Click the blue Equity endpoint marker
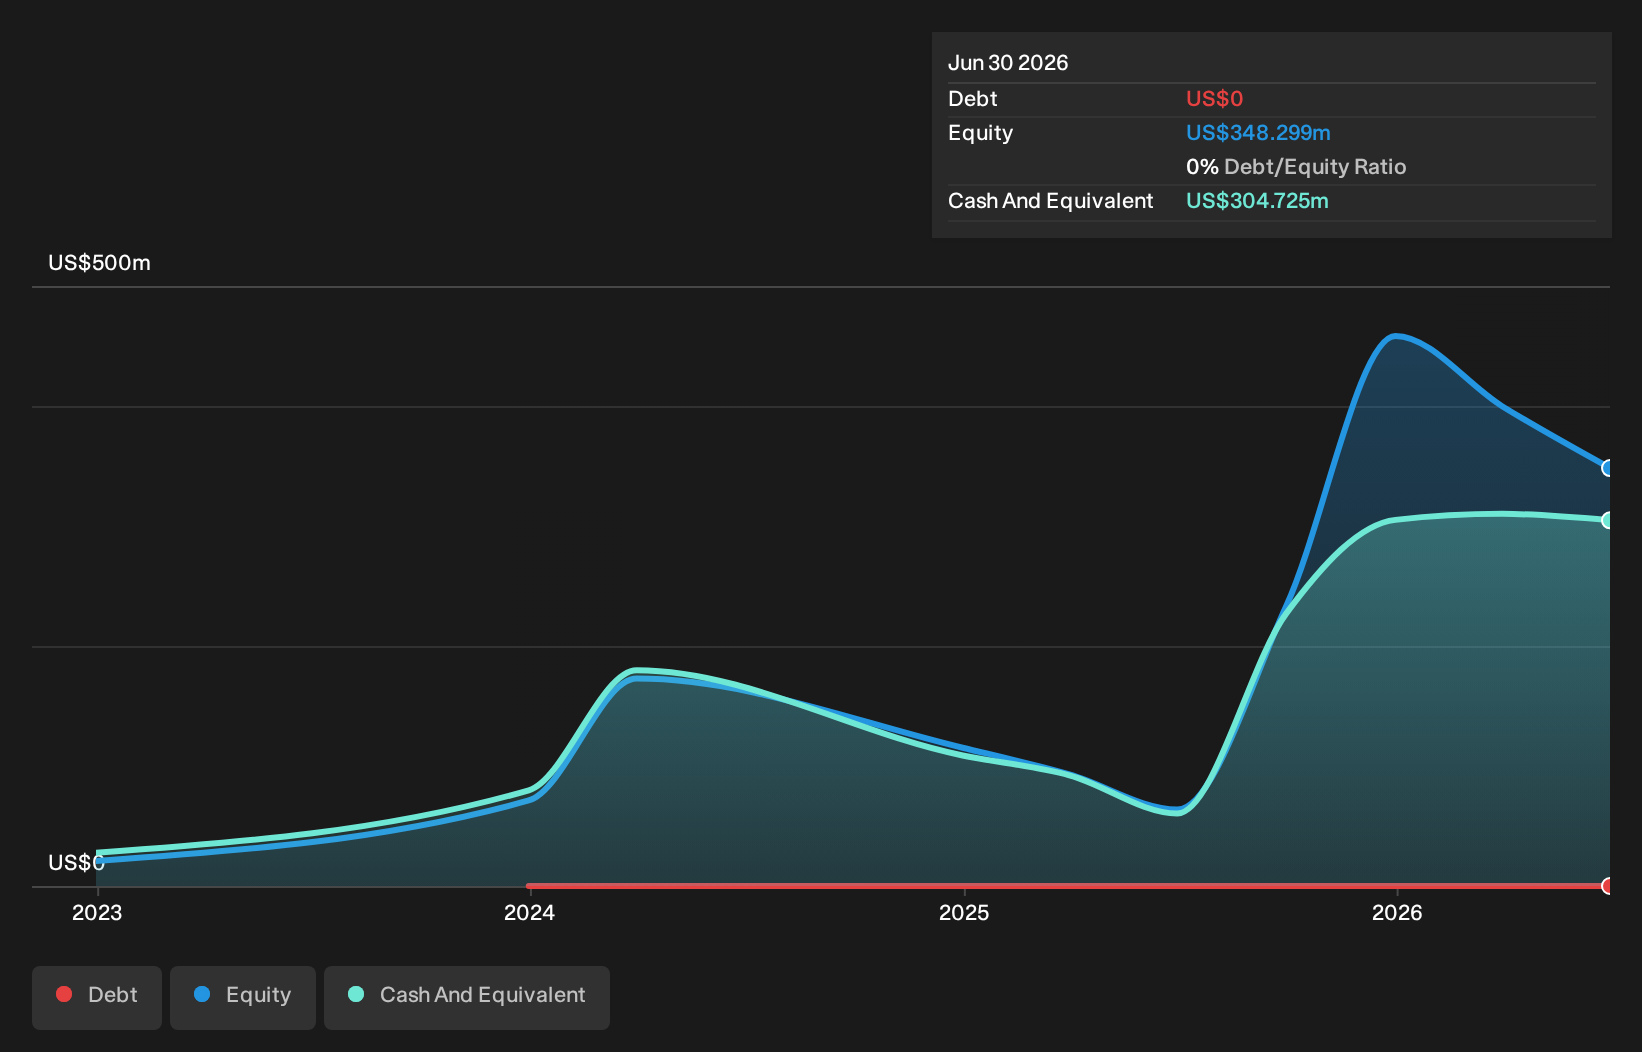The width and height of the screenshot is (1642, 1052). [x=1609, y=468]
